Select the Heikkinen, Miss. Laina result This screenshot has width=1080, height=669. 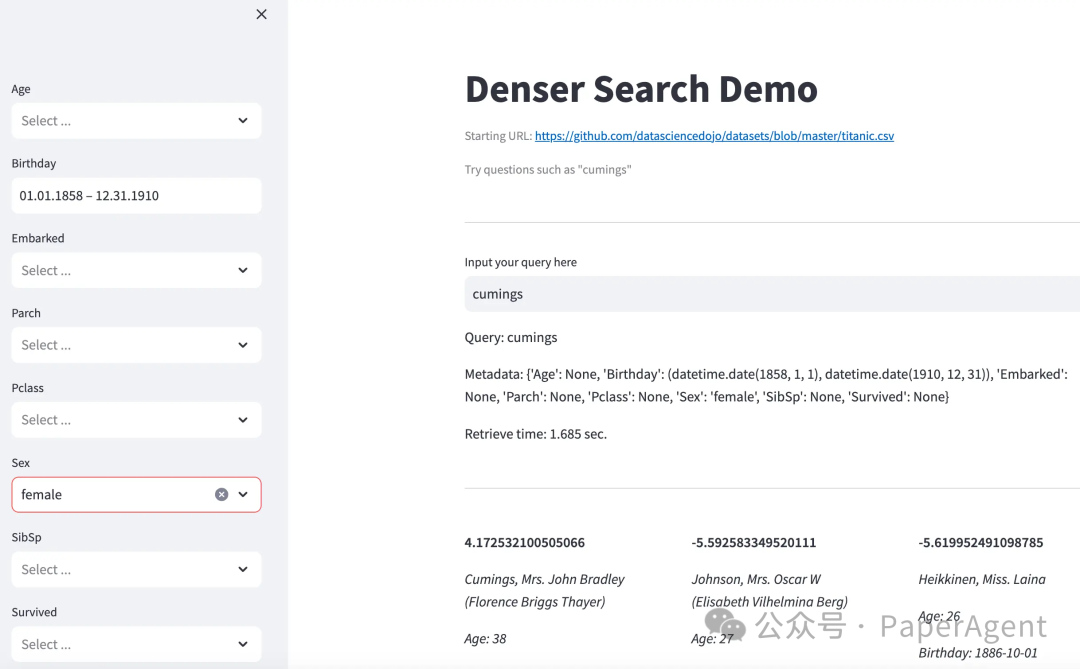tap(981, 579)
